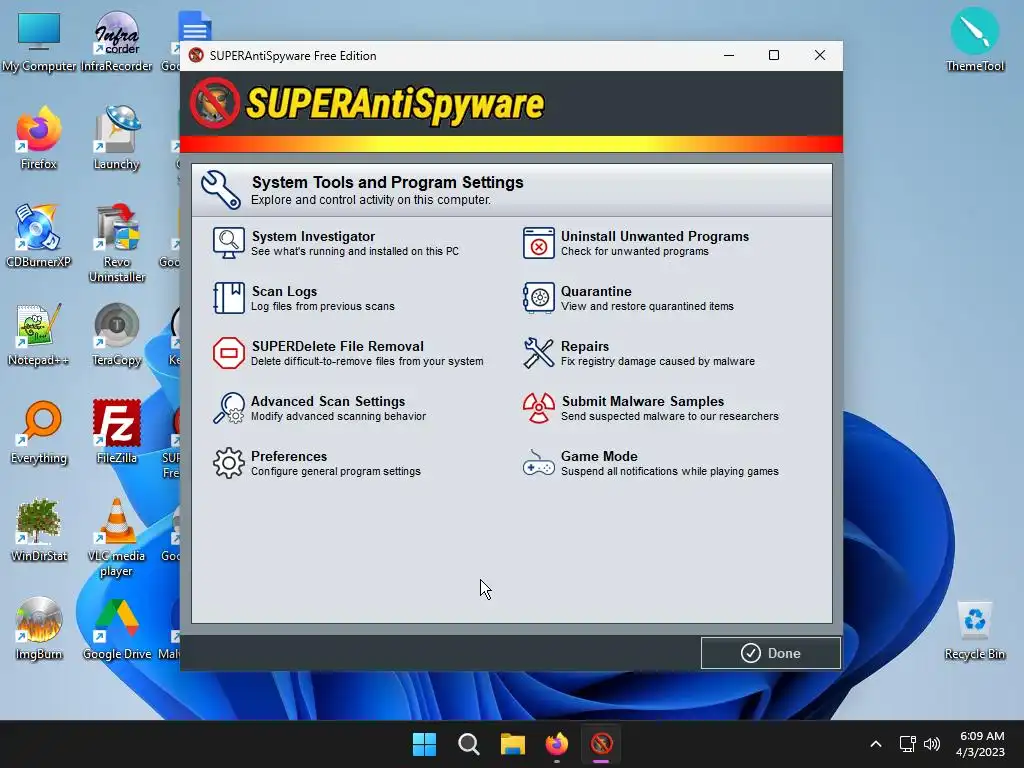Click 'Suspend all notifications while playing games' text
The height and width of the screenshot is (768, 1024).
669,471
